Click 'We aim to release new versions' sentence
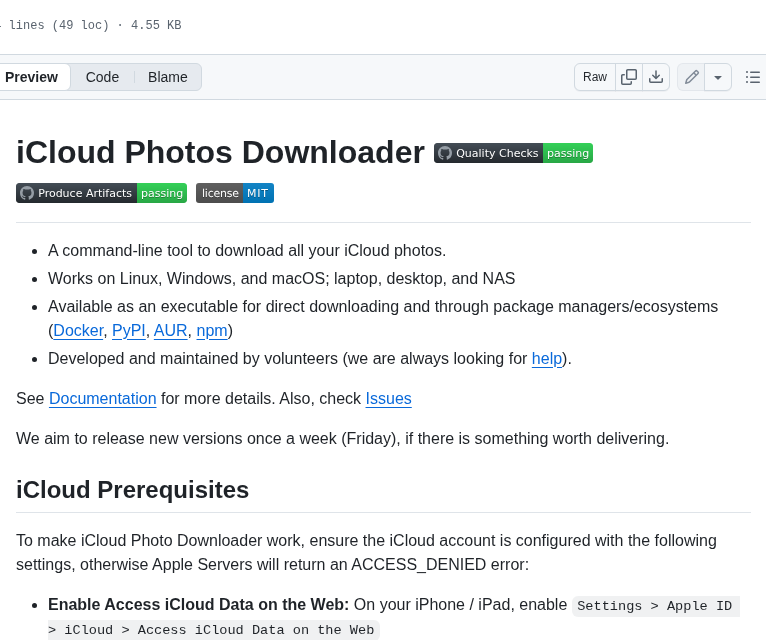766x640 pixels. click(342, 439)
